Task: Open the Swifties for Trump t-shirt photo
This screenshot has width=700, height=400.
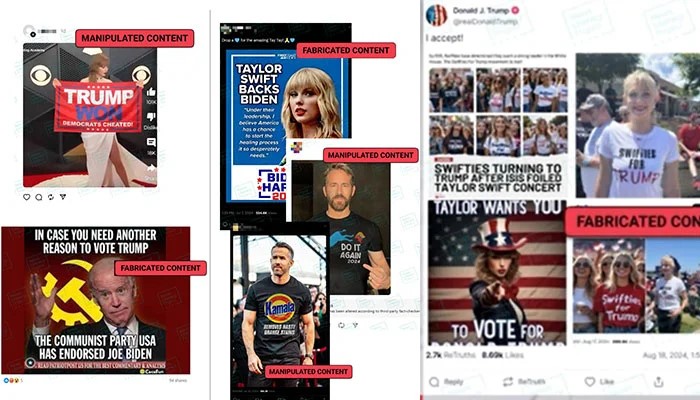Action: click(638, 125)
